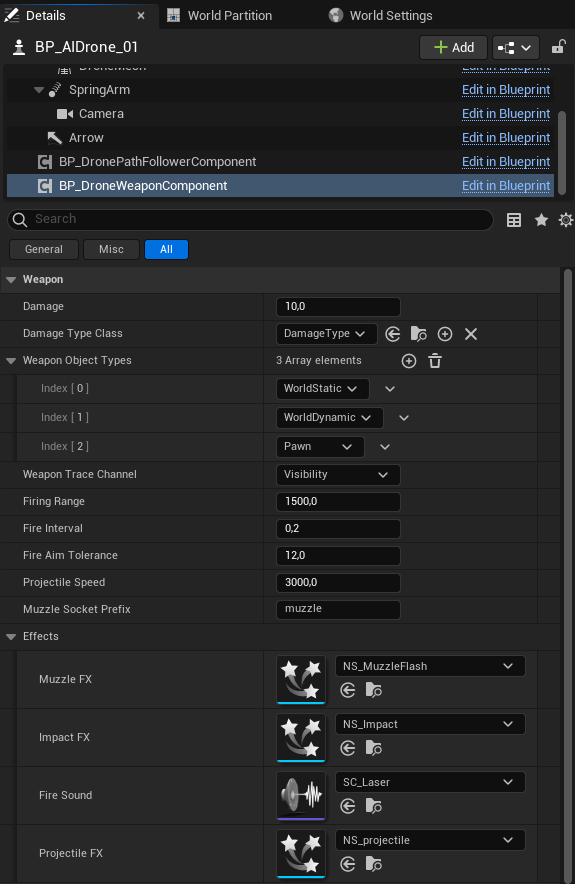
Task: Click the Impact FX Niagara thumbnail
Action: (301, 737)
